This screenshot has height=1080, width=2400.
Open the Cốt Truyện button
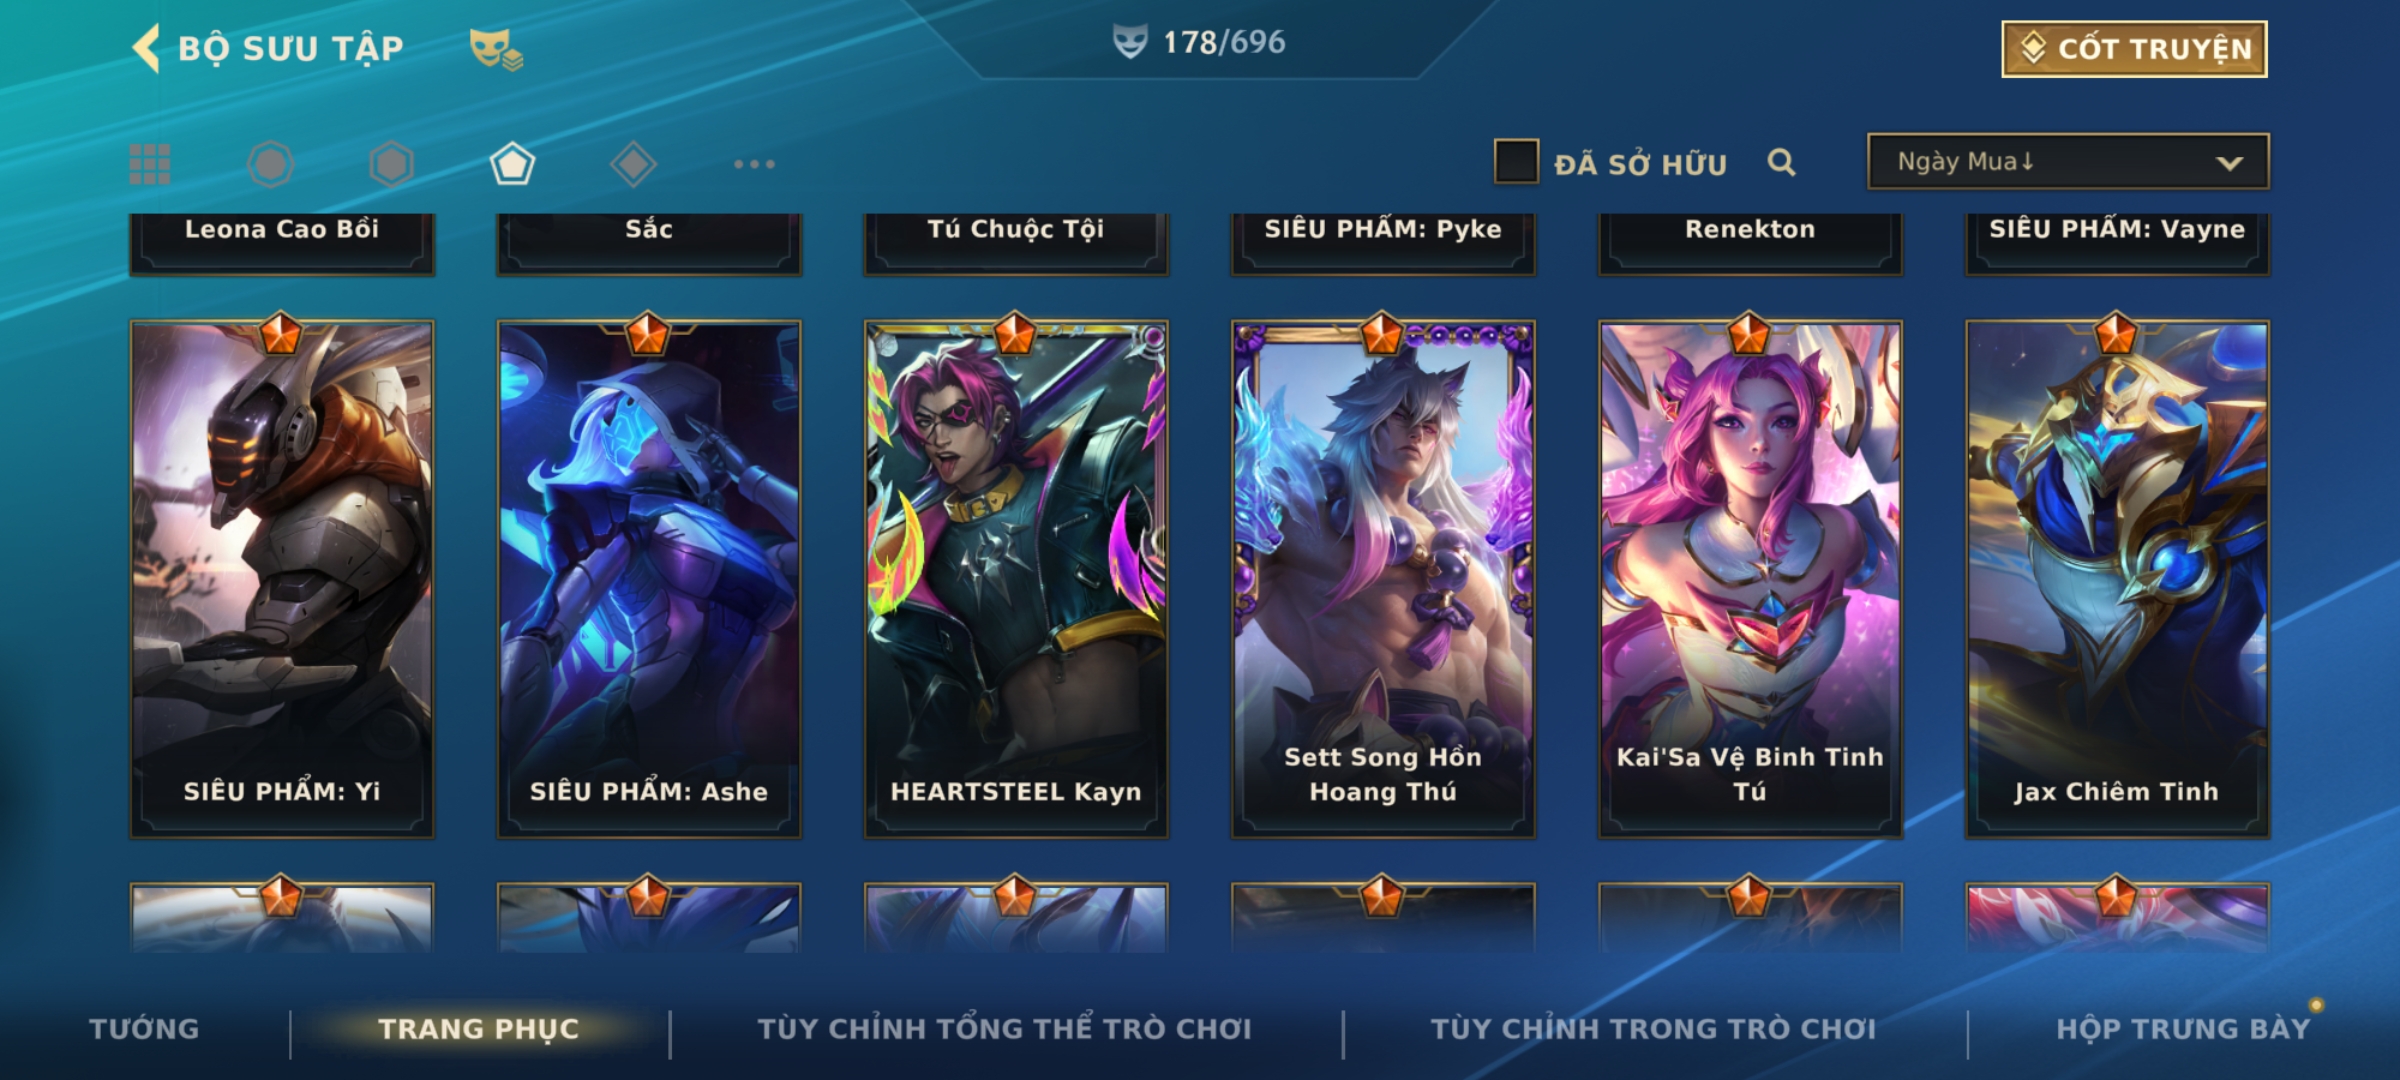(2134, 48)
